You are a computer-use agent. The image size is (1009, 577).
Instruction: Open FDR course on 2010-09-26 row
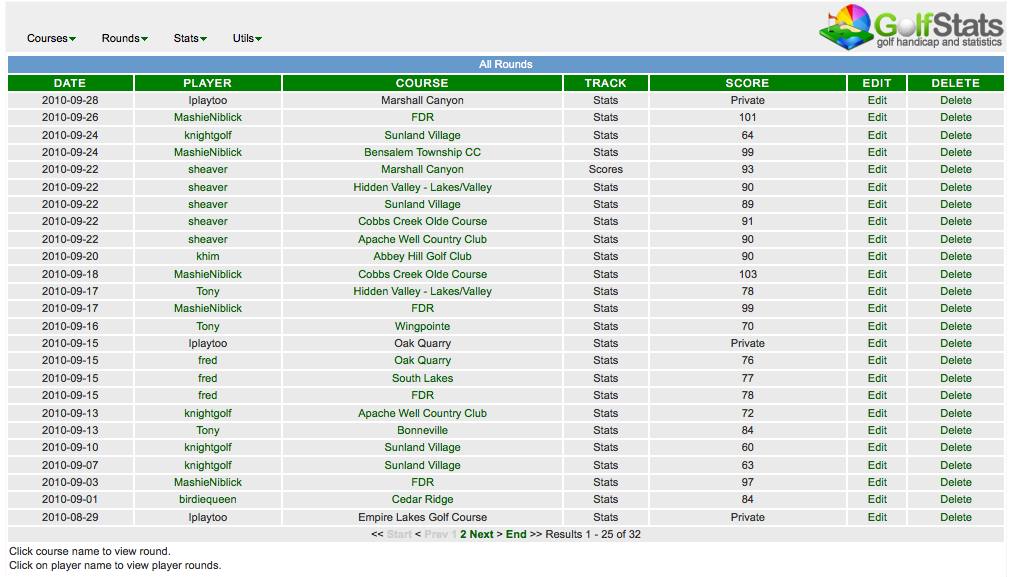[422, 118]
